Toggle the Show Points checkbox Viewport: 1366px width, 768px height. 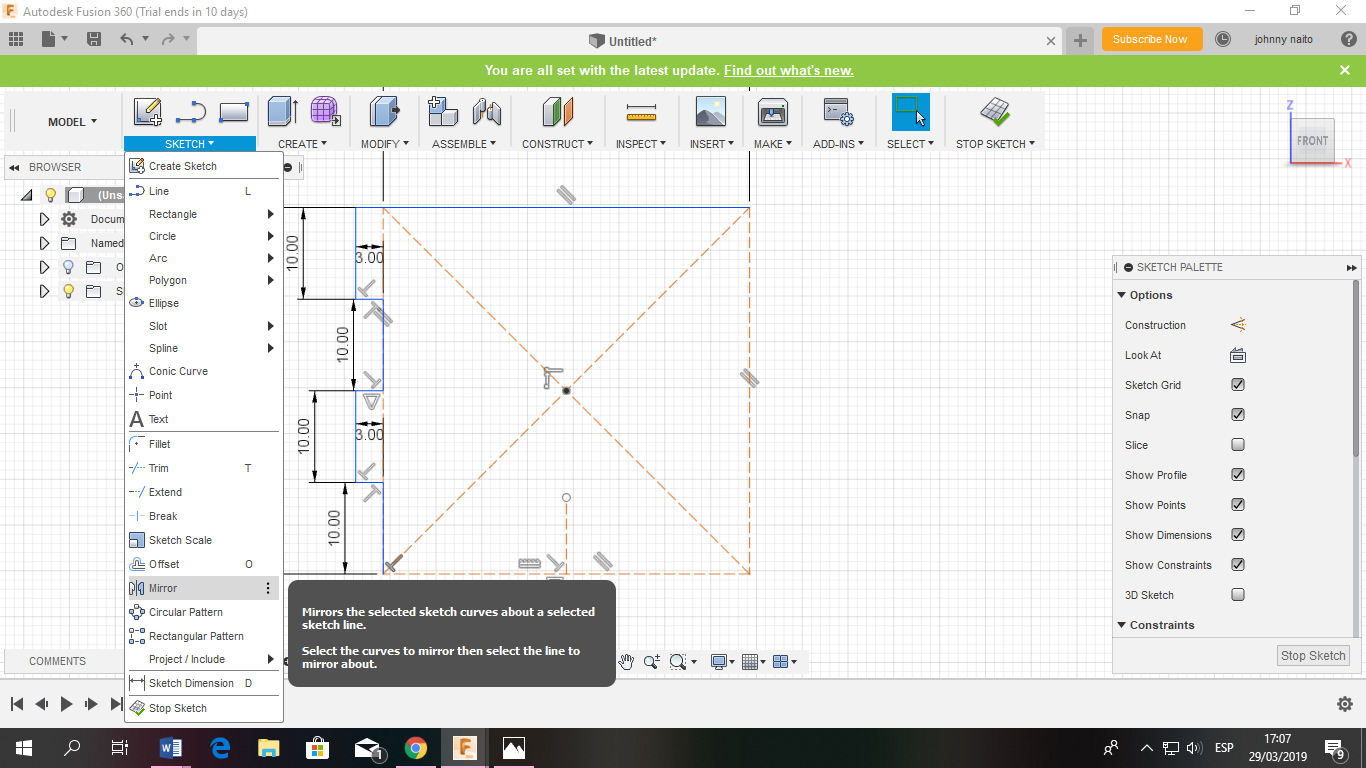[x=1238, y=505]
